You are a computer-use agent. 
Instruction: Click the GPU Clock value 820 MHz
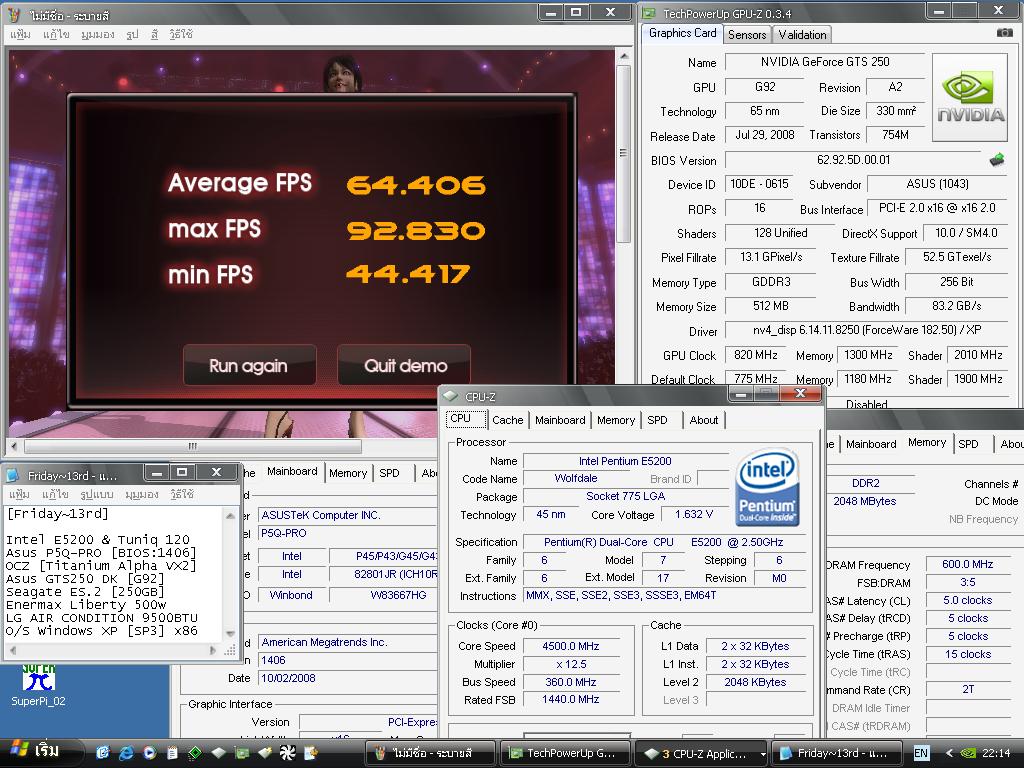tap(756, 355)
